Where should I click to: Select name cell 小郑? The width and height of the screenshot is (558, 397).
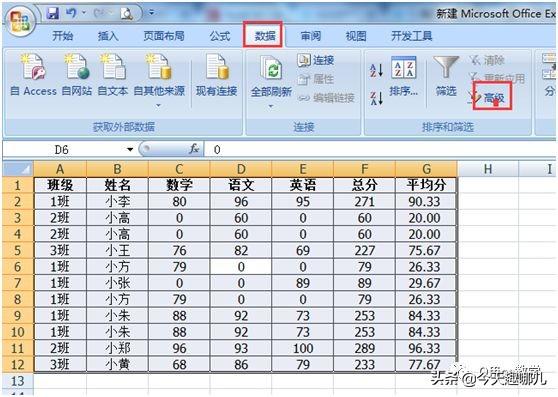coord(117,348)
